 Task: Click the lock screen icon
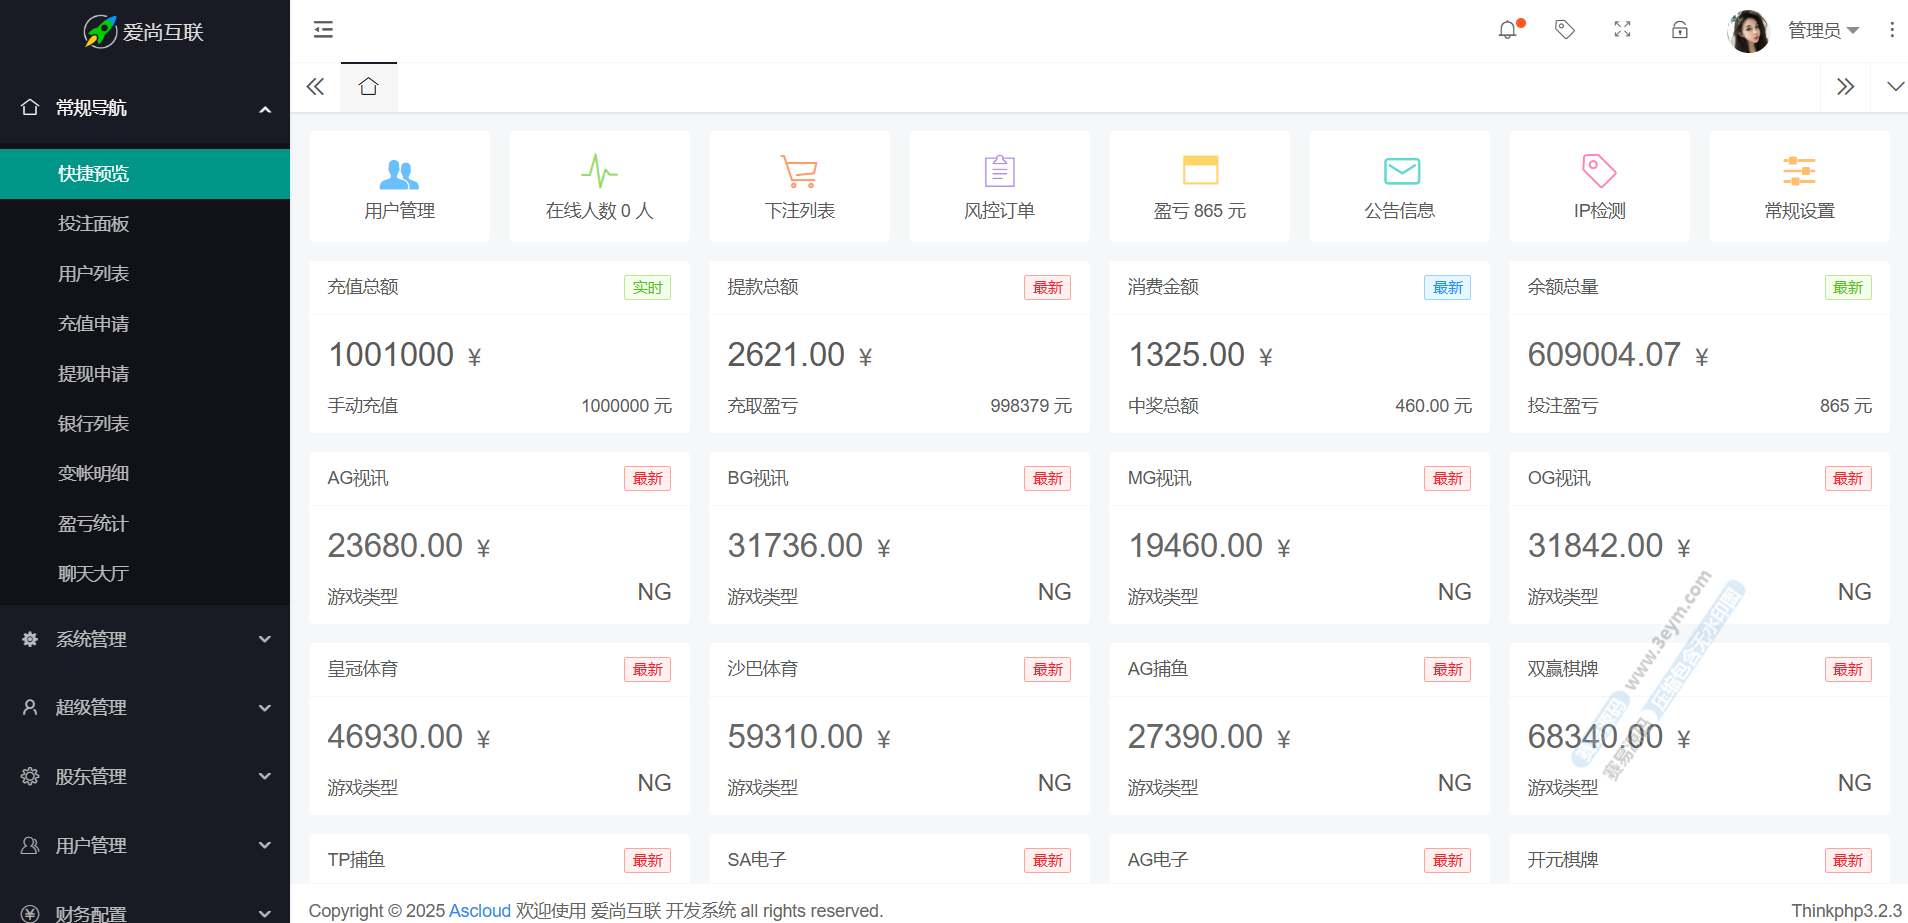click(1680, 30)
